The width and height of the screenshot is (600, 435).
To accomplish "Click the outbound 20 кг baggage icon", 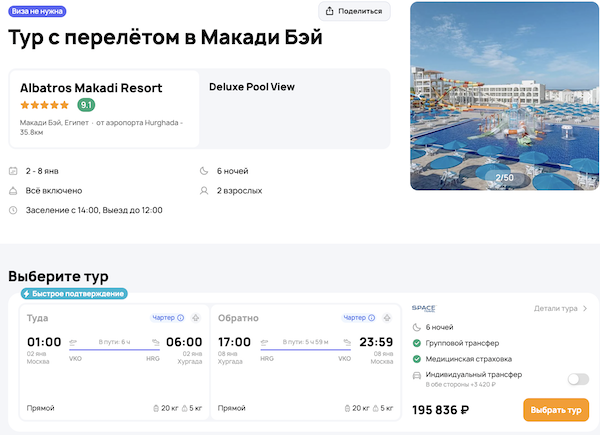I will point(154,408).
